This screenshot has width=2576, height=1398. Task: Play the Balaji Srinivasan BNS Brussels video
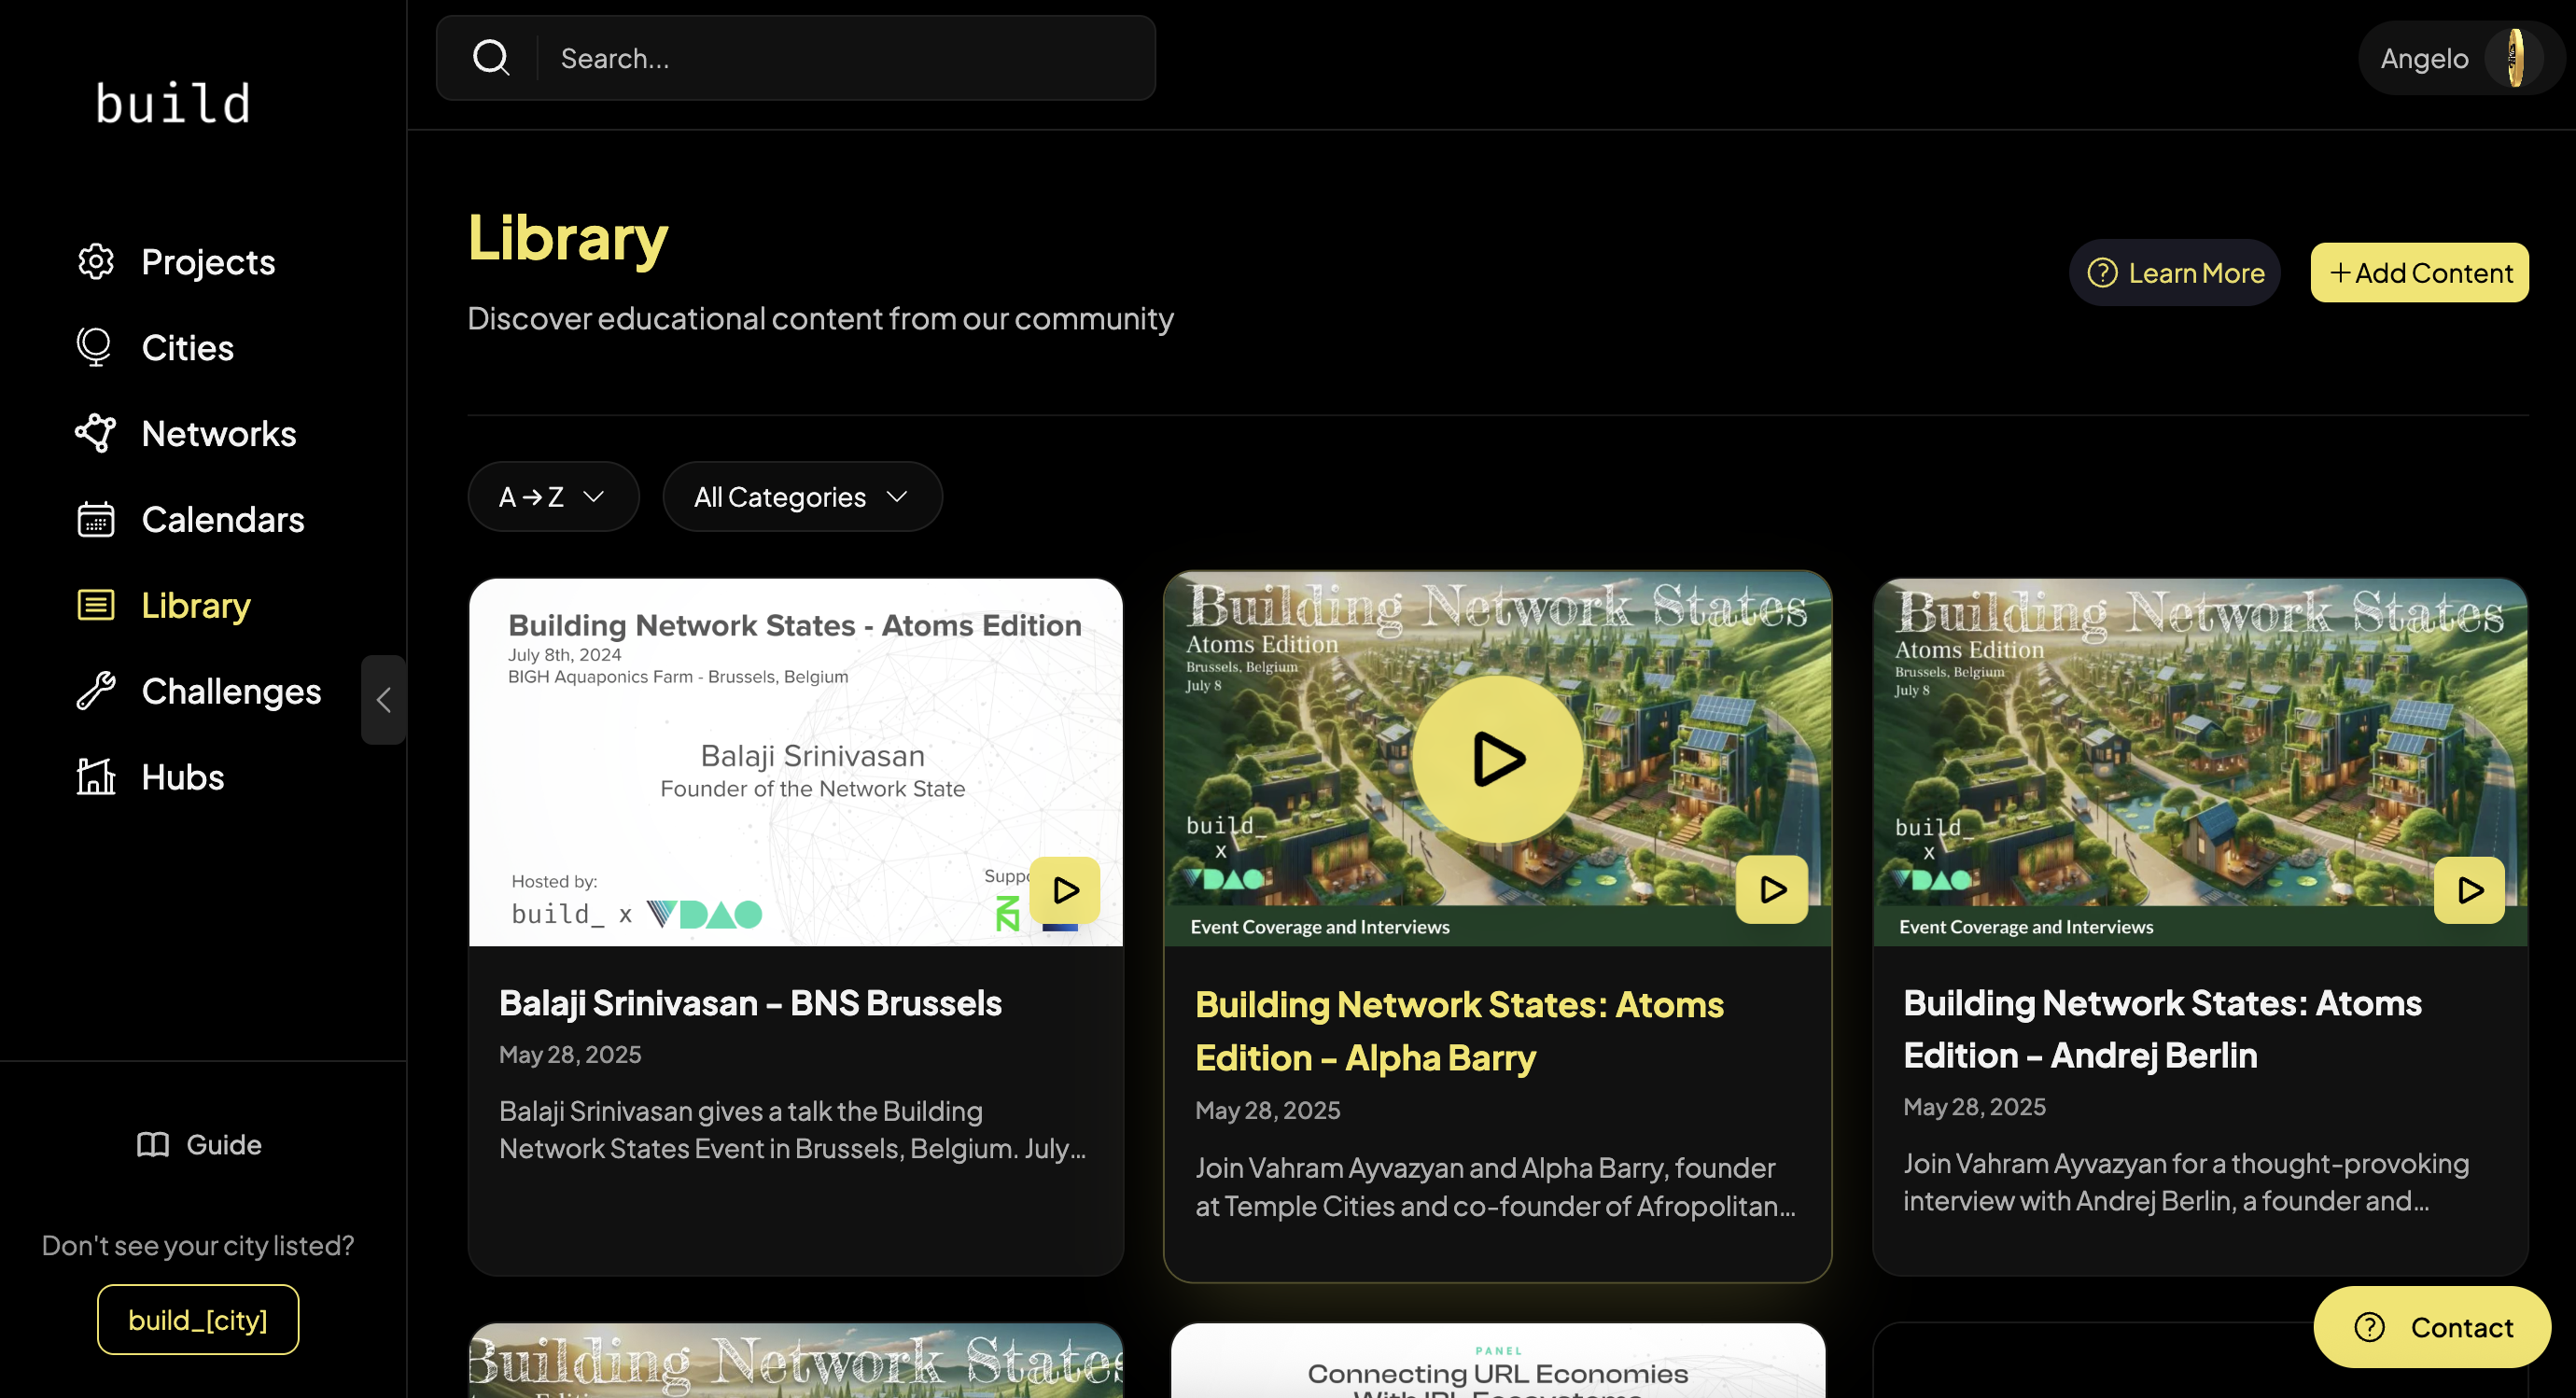point(1064,890)
